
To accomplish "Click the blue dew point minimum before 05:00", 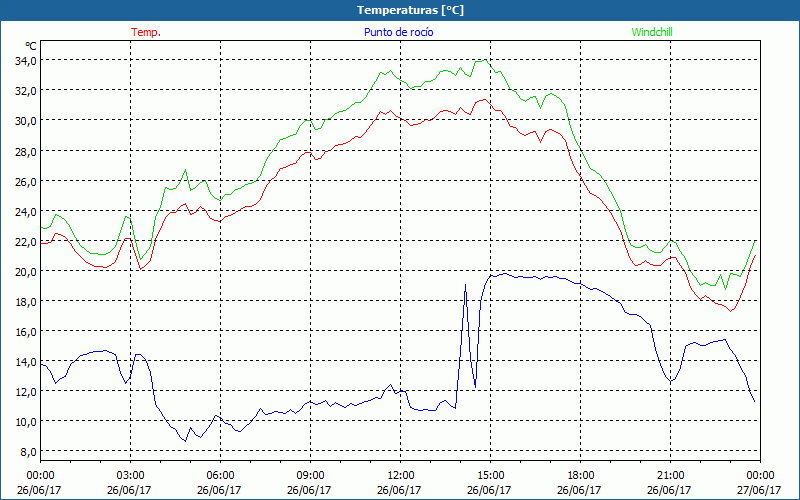I will (x=185, y=440).
